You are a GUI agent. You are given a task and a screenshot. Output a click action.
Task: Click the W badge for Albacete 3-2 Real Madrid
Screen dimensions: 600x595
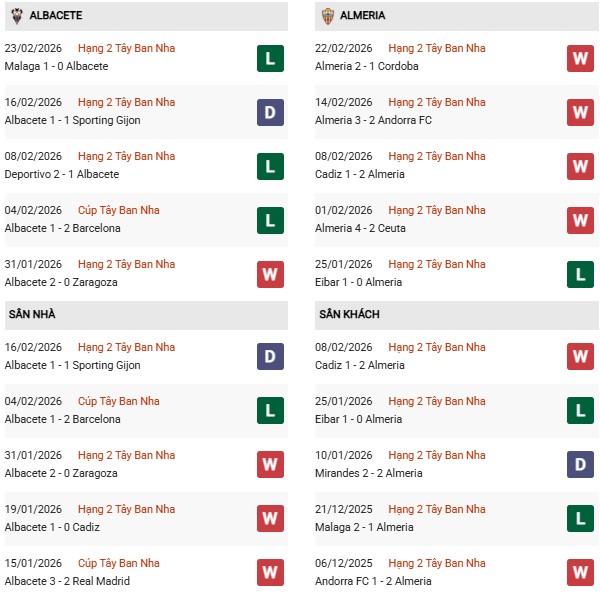pos(270,573)
